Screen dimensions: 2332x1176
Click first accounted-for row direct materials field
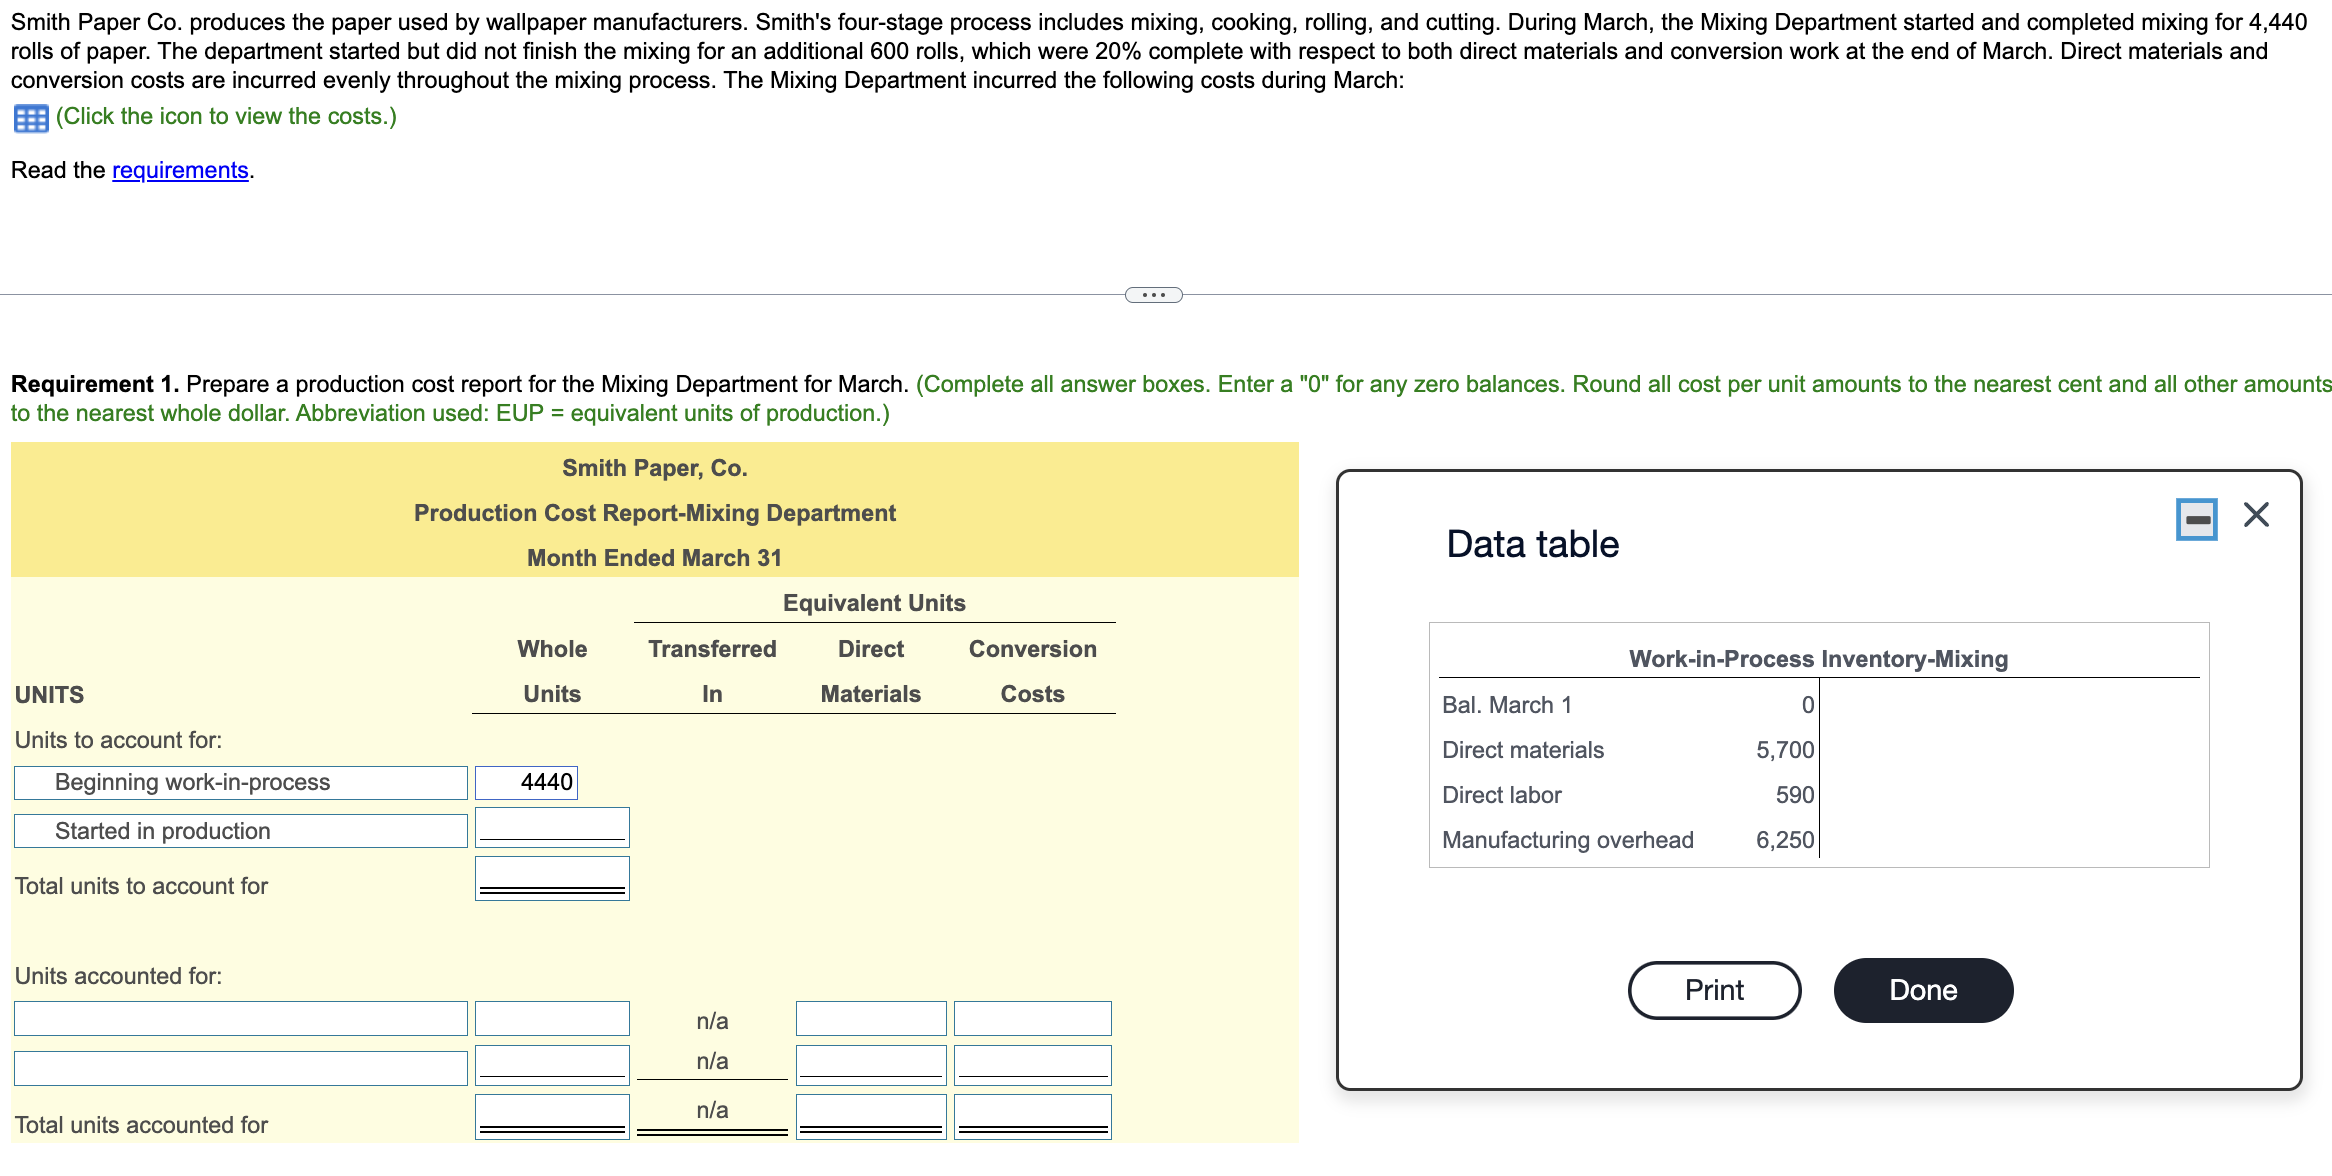coord(871,1019)
